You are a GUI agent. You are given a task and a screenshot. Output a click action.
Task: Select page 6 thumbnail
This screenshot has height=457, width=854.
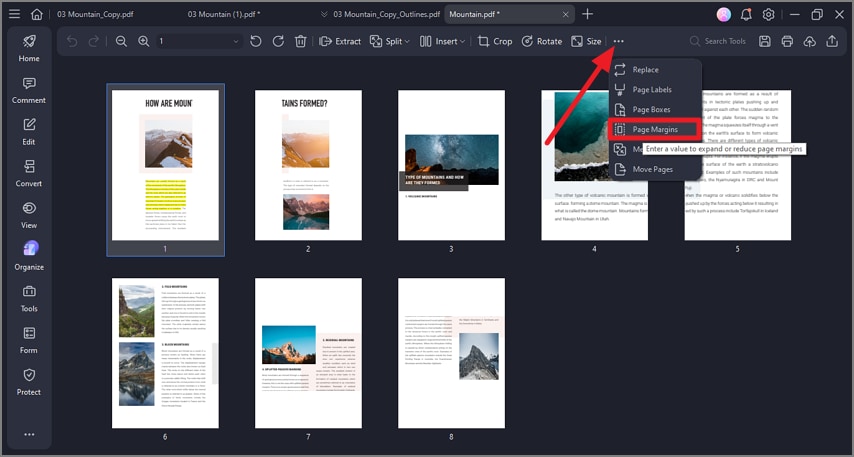(165, 353)
